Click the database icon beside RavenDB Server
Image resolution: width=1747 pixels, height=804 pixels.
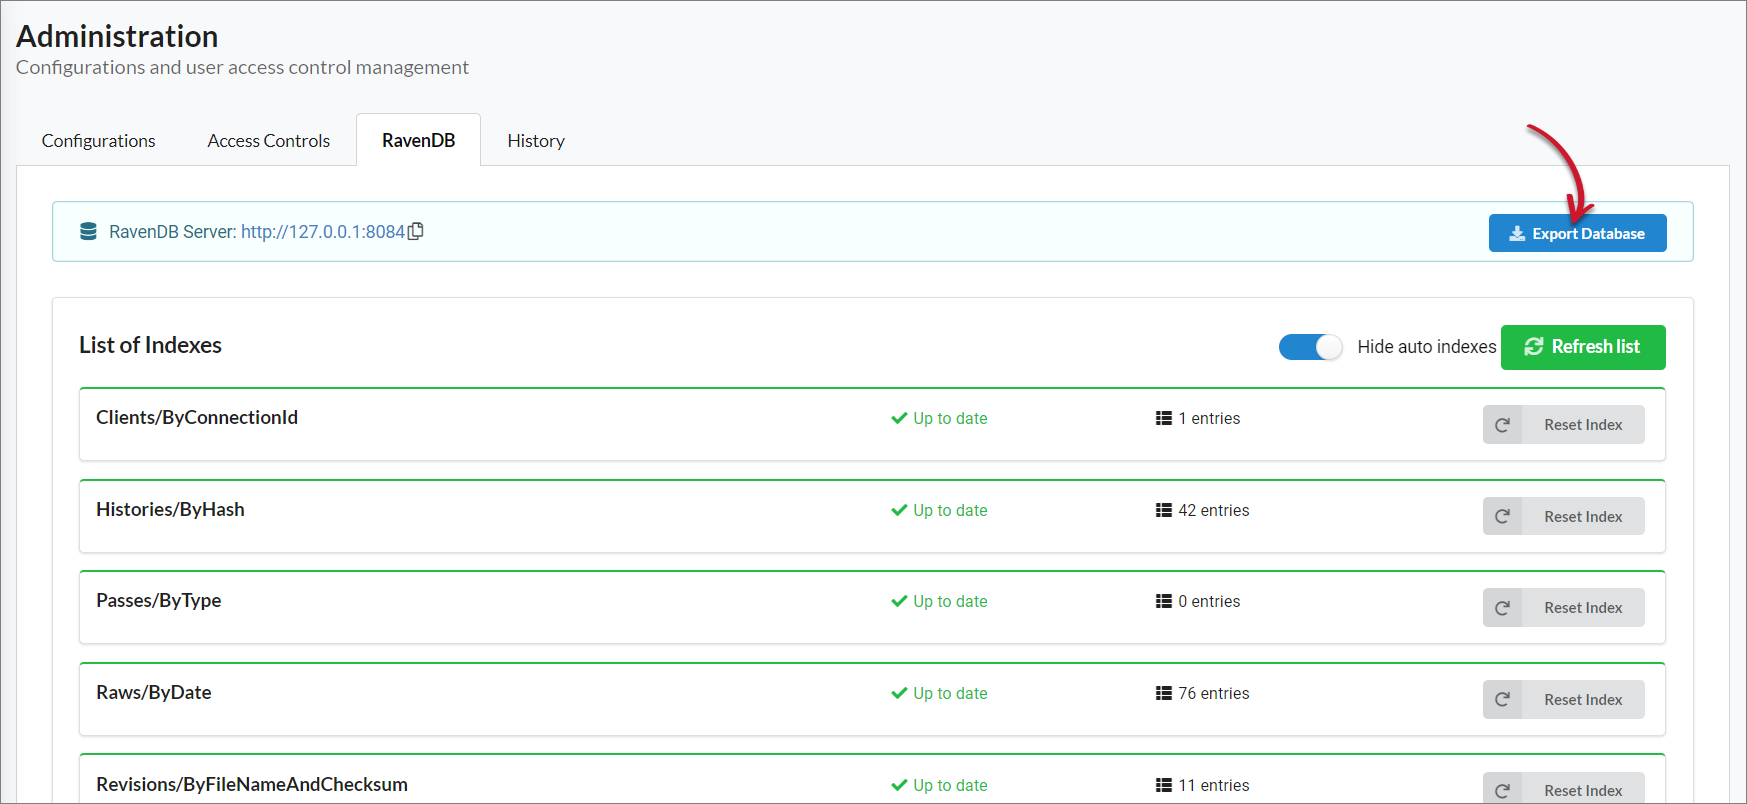click(x=88, y=231)
